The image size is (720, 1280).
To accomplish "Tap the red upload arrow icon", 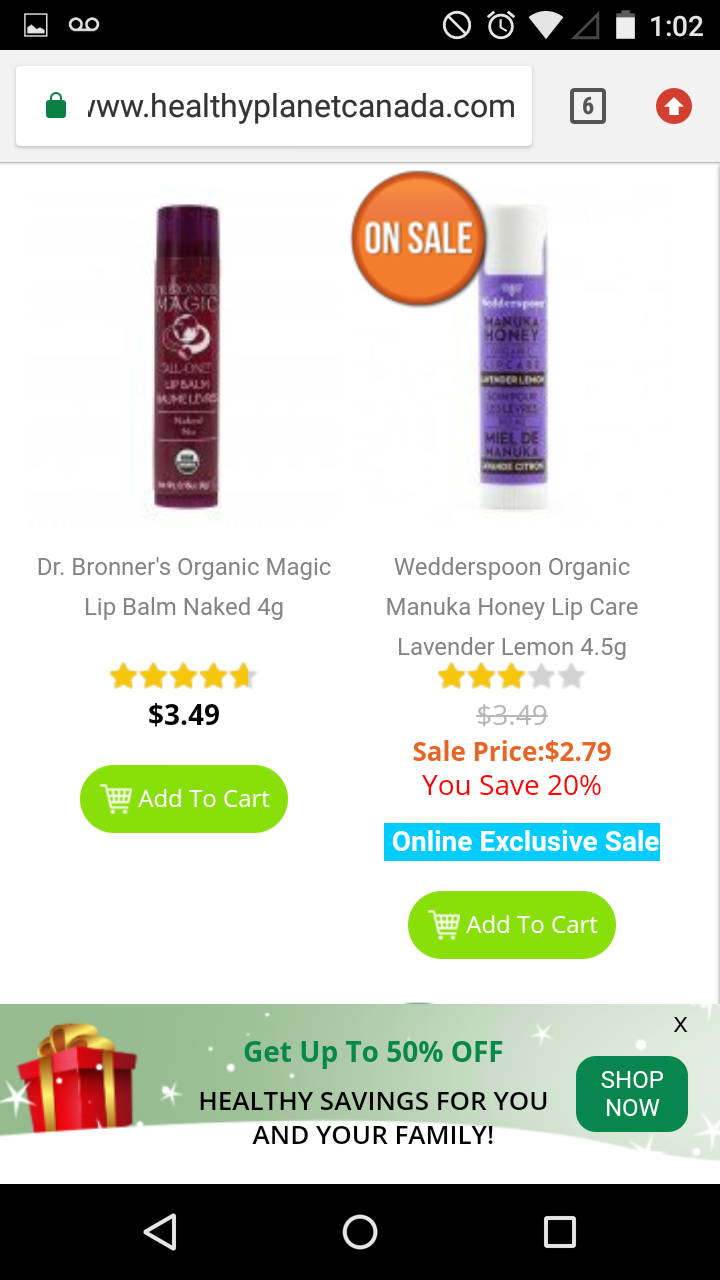I will pos(673,106).
